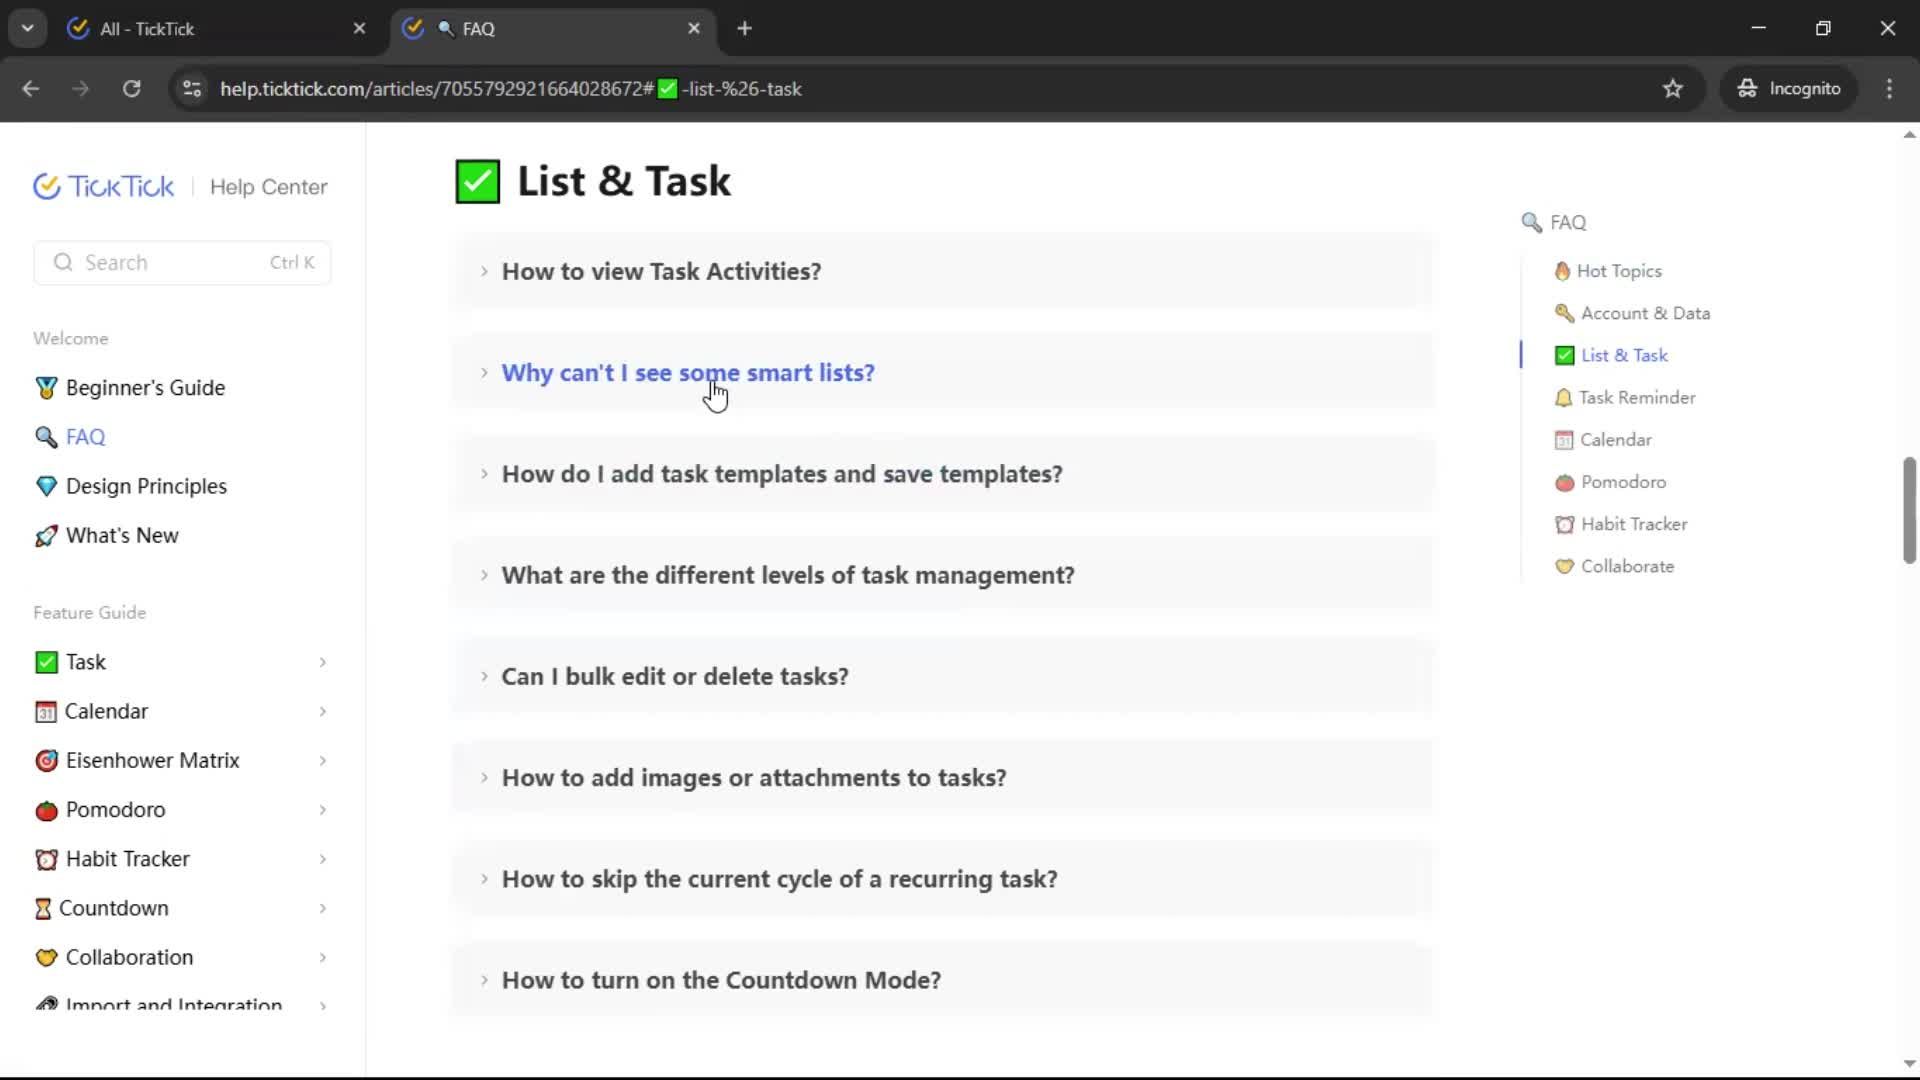Click the Search input field
Screen dimensions: 1920x1080
tap(175, 263)
